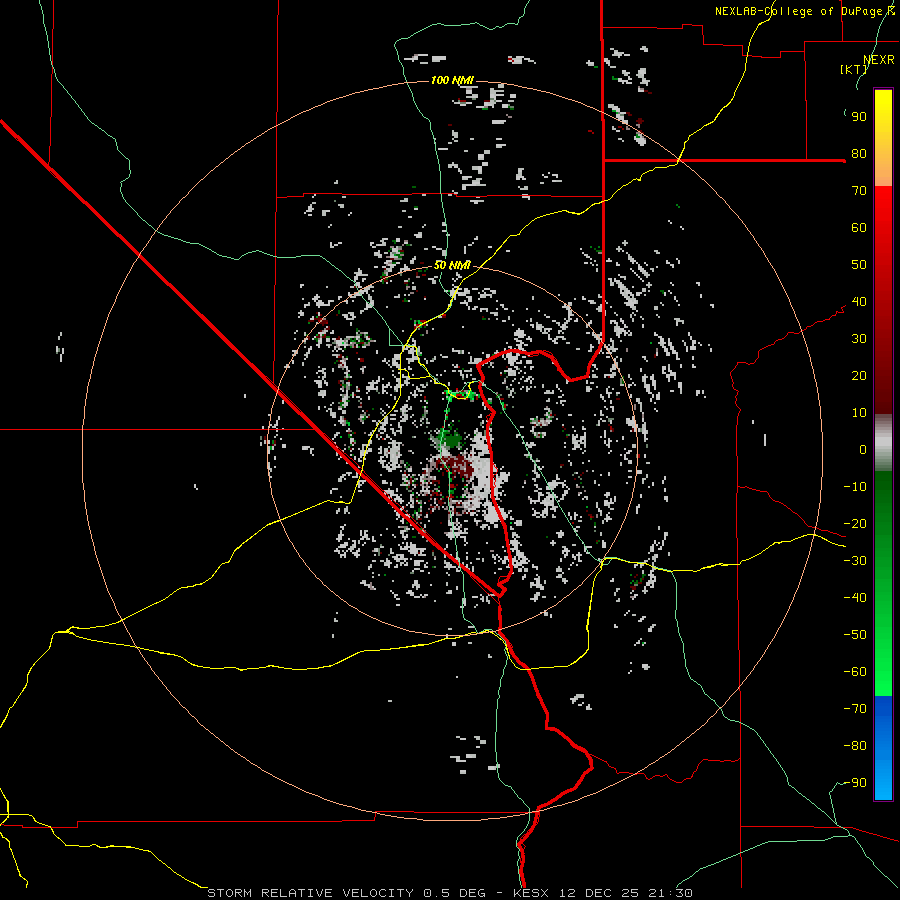Click the positive 70 scale label
900x900 pixels.
(x=859, y=191)
